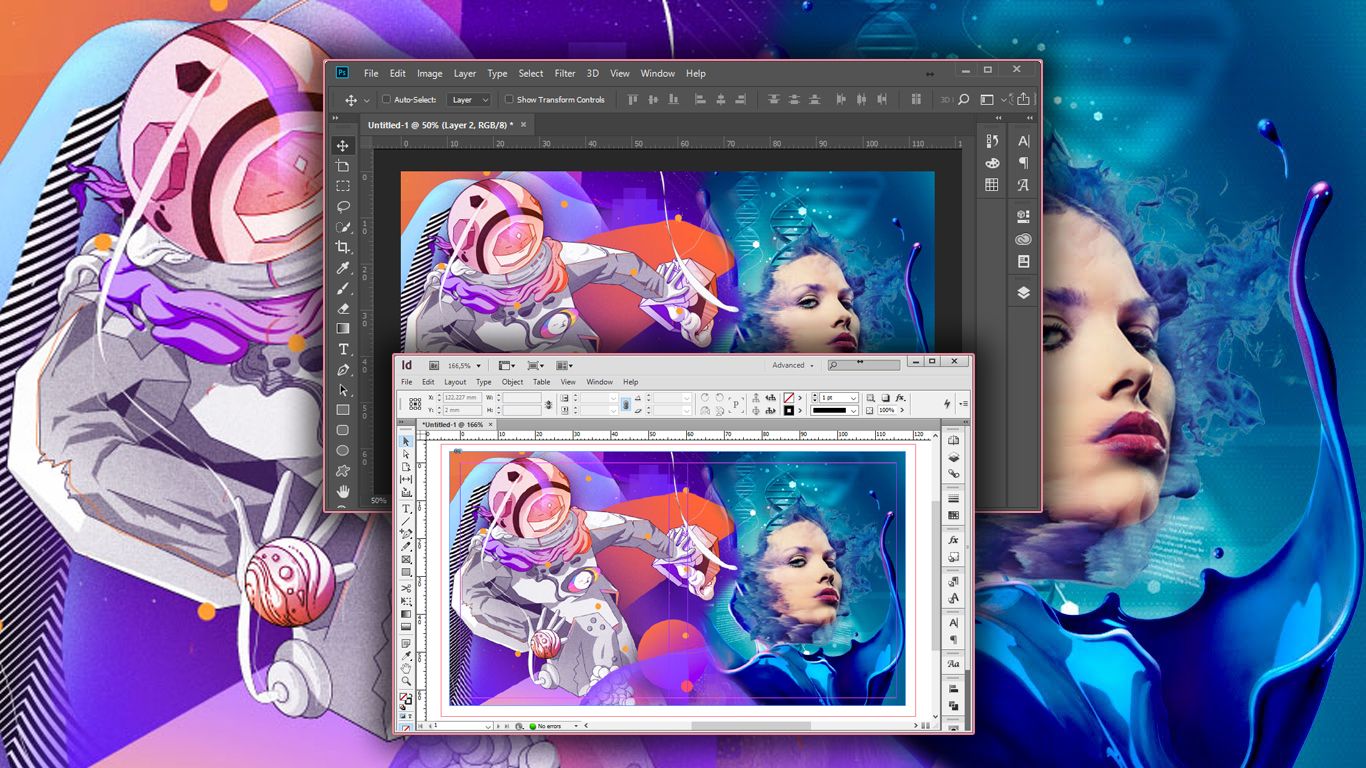Image resolution: width=1366 pixels, height=768 pixels.
Task: Open the History panel icon in Photoshop
Action: 992,141
